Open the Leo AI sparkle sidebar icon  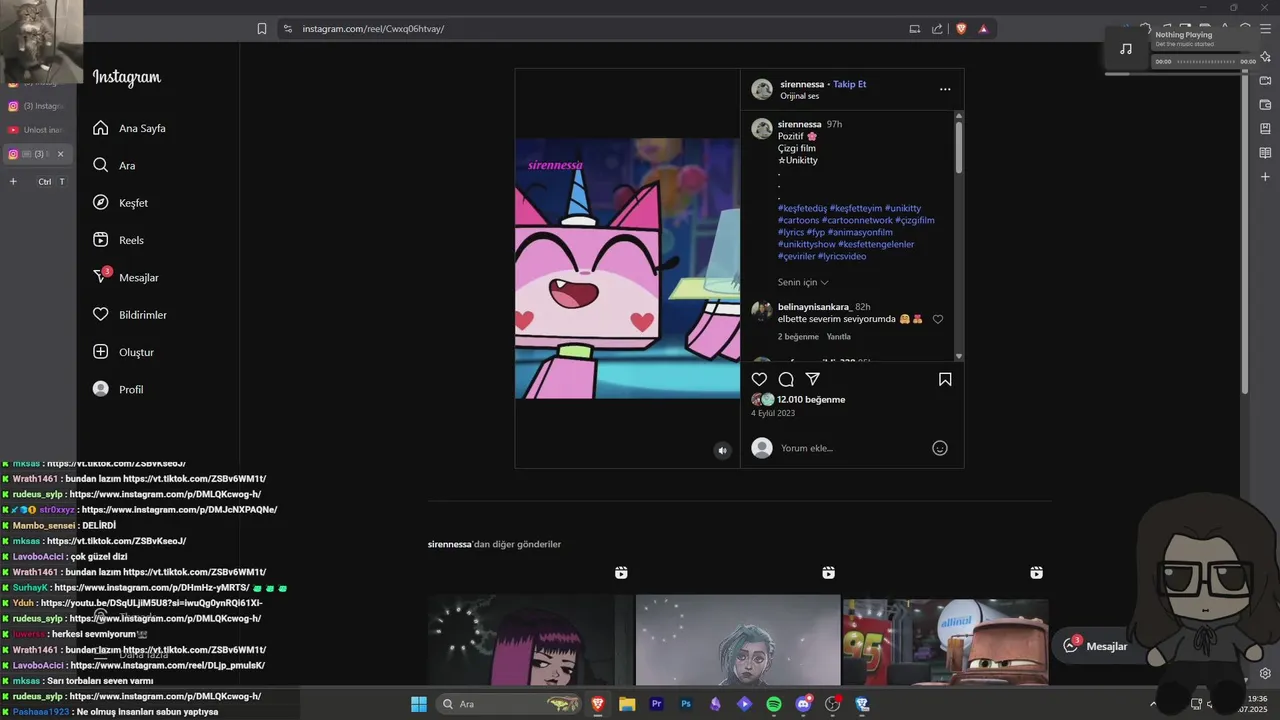point(1265,57)
